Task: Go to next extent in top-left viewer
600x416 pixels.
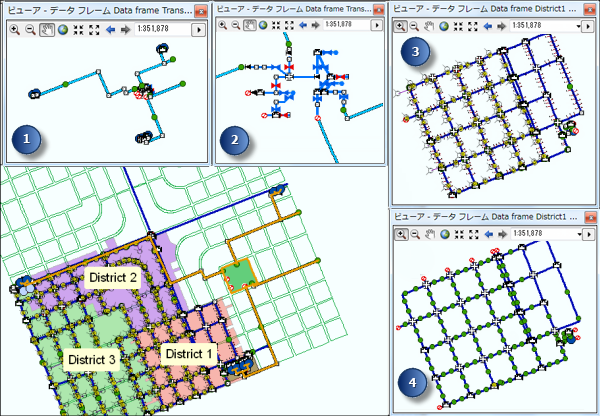Action: click(x=125, y=29)
